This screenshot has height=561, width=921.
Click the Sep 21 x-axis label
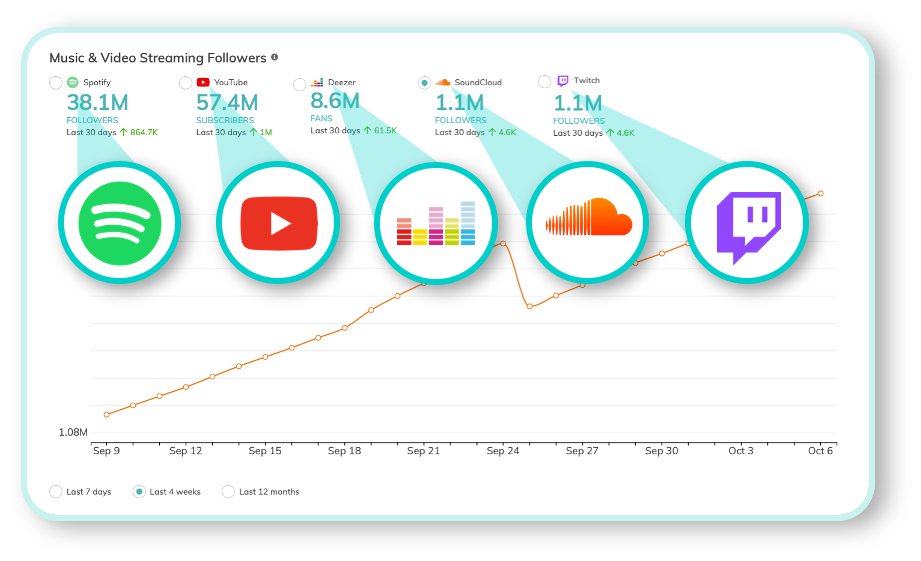coord(423,451)
